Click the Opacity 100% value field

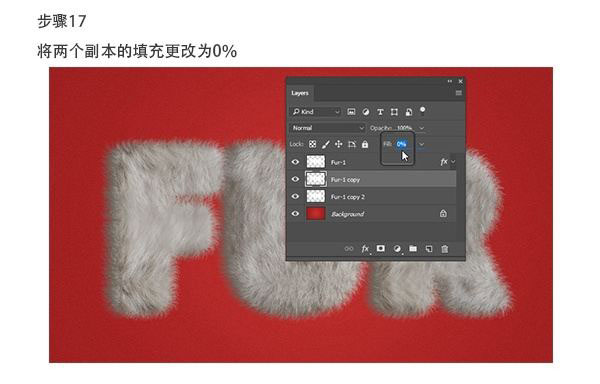[405, 128]
